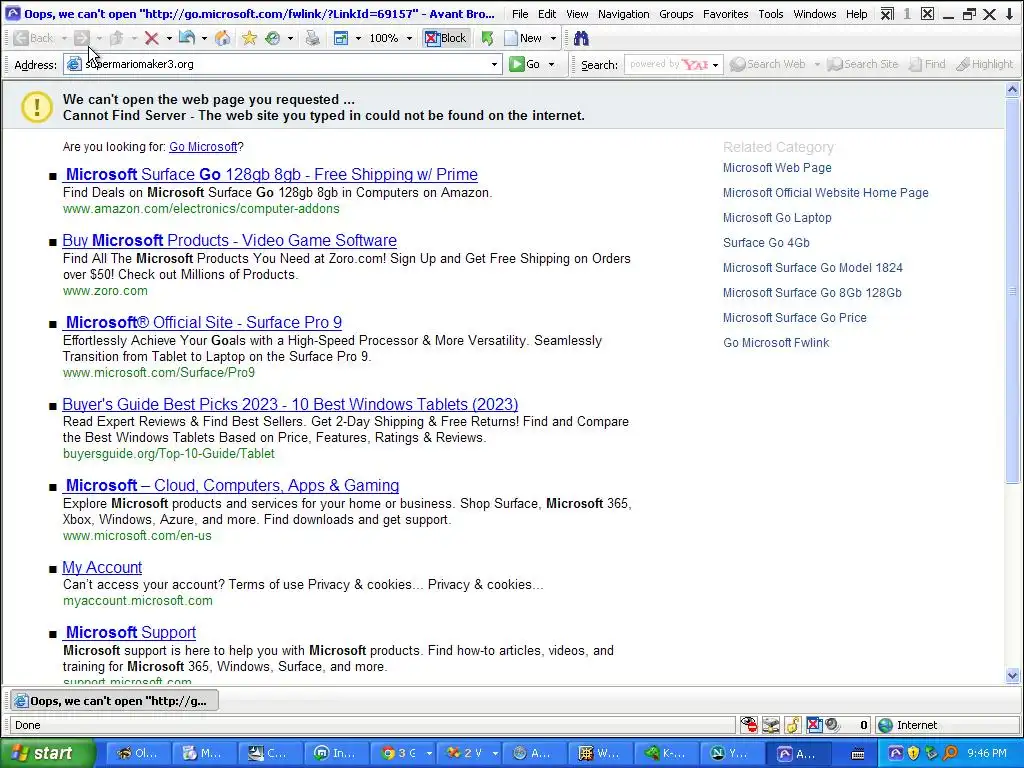Click the system tray shield icon
The height and width of the screenshot is (768, 1024).
point(913,753)
